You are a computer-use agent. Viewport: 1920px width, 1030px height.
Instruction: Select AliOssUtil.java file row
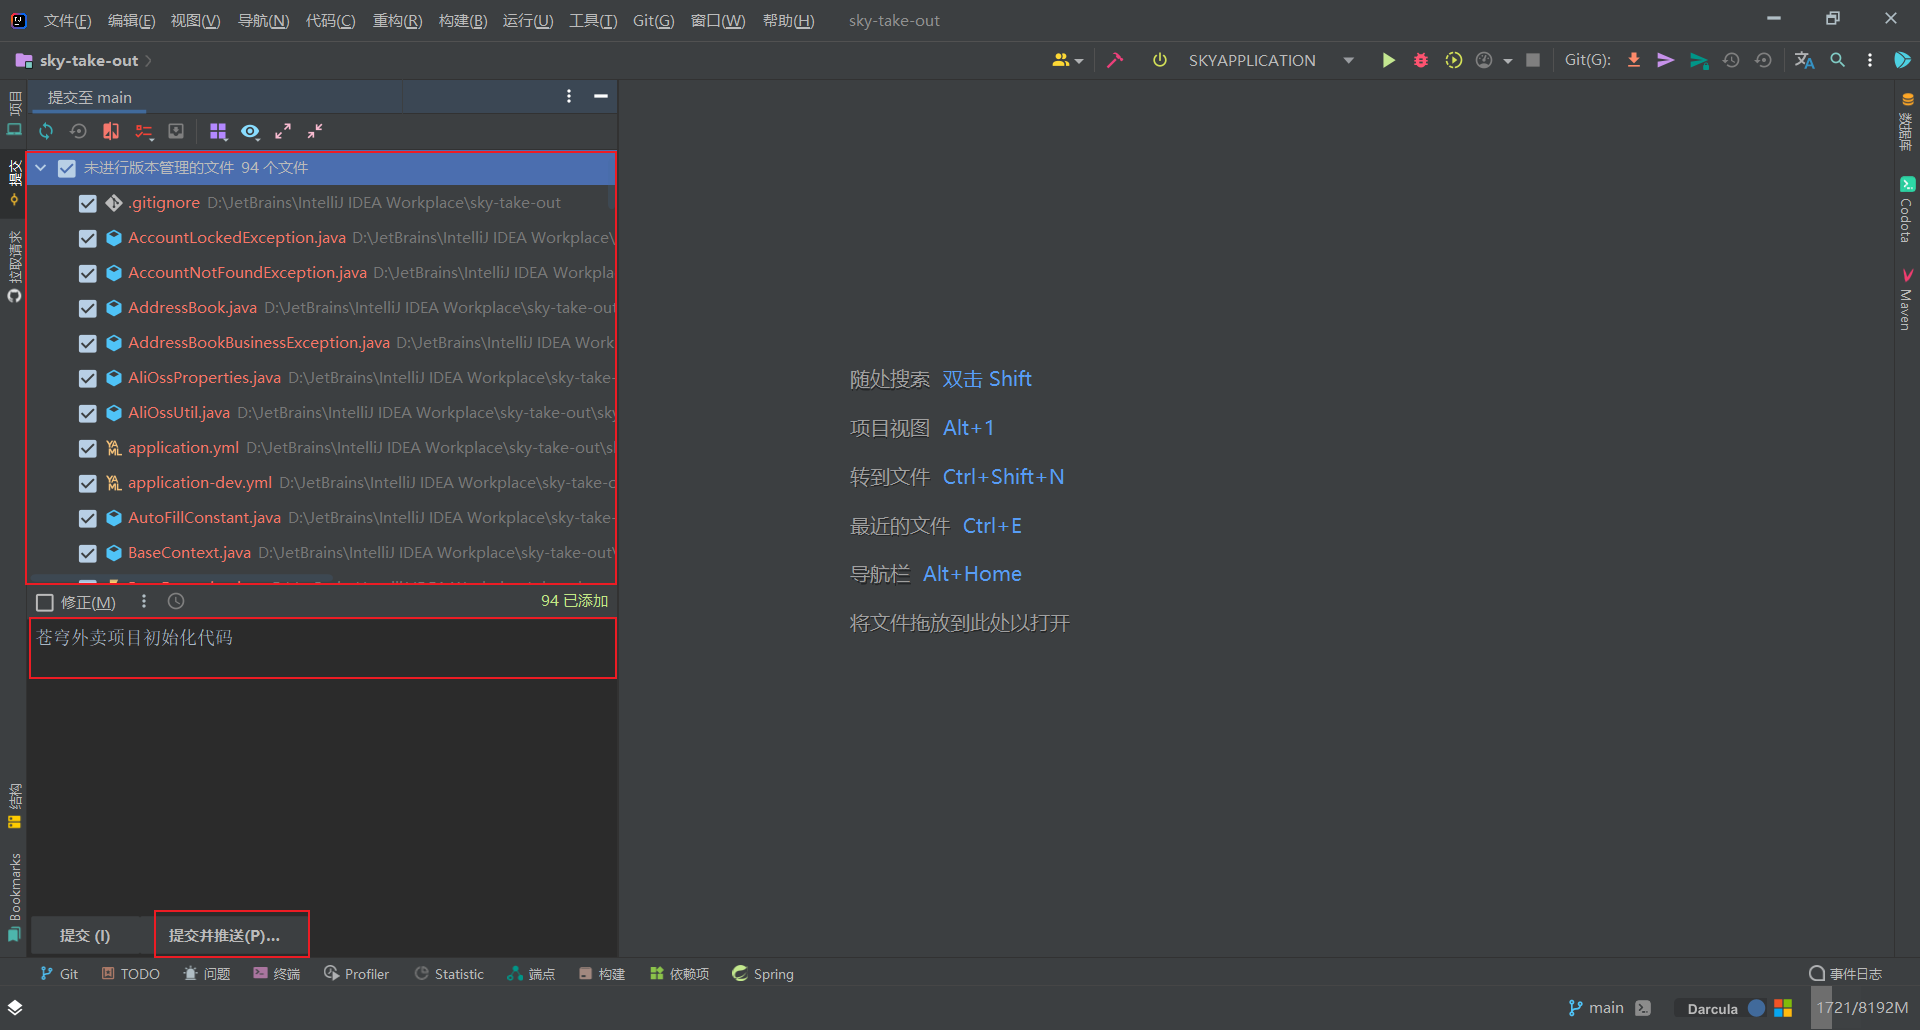coord(322,413)
